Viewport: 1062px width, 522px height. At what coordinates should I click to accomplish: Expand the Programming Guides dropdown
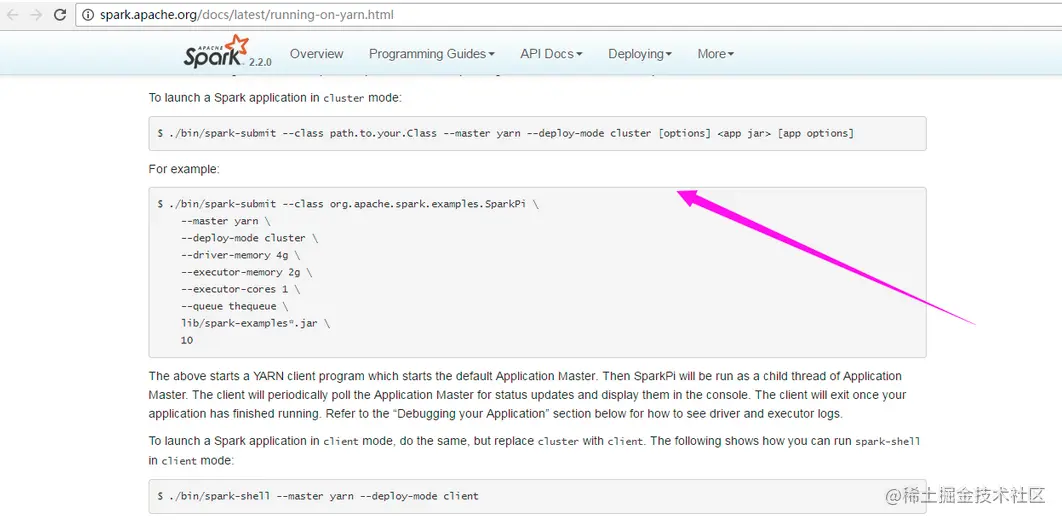coord(431,53)
